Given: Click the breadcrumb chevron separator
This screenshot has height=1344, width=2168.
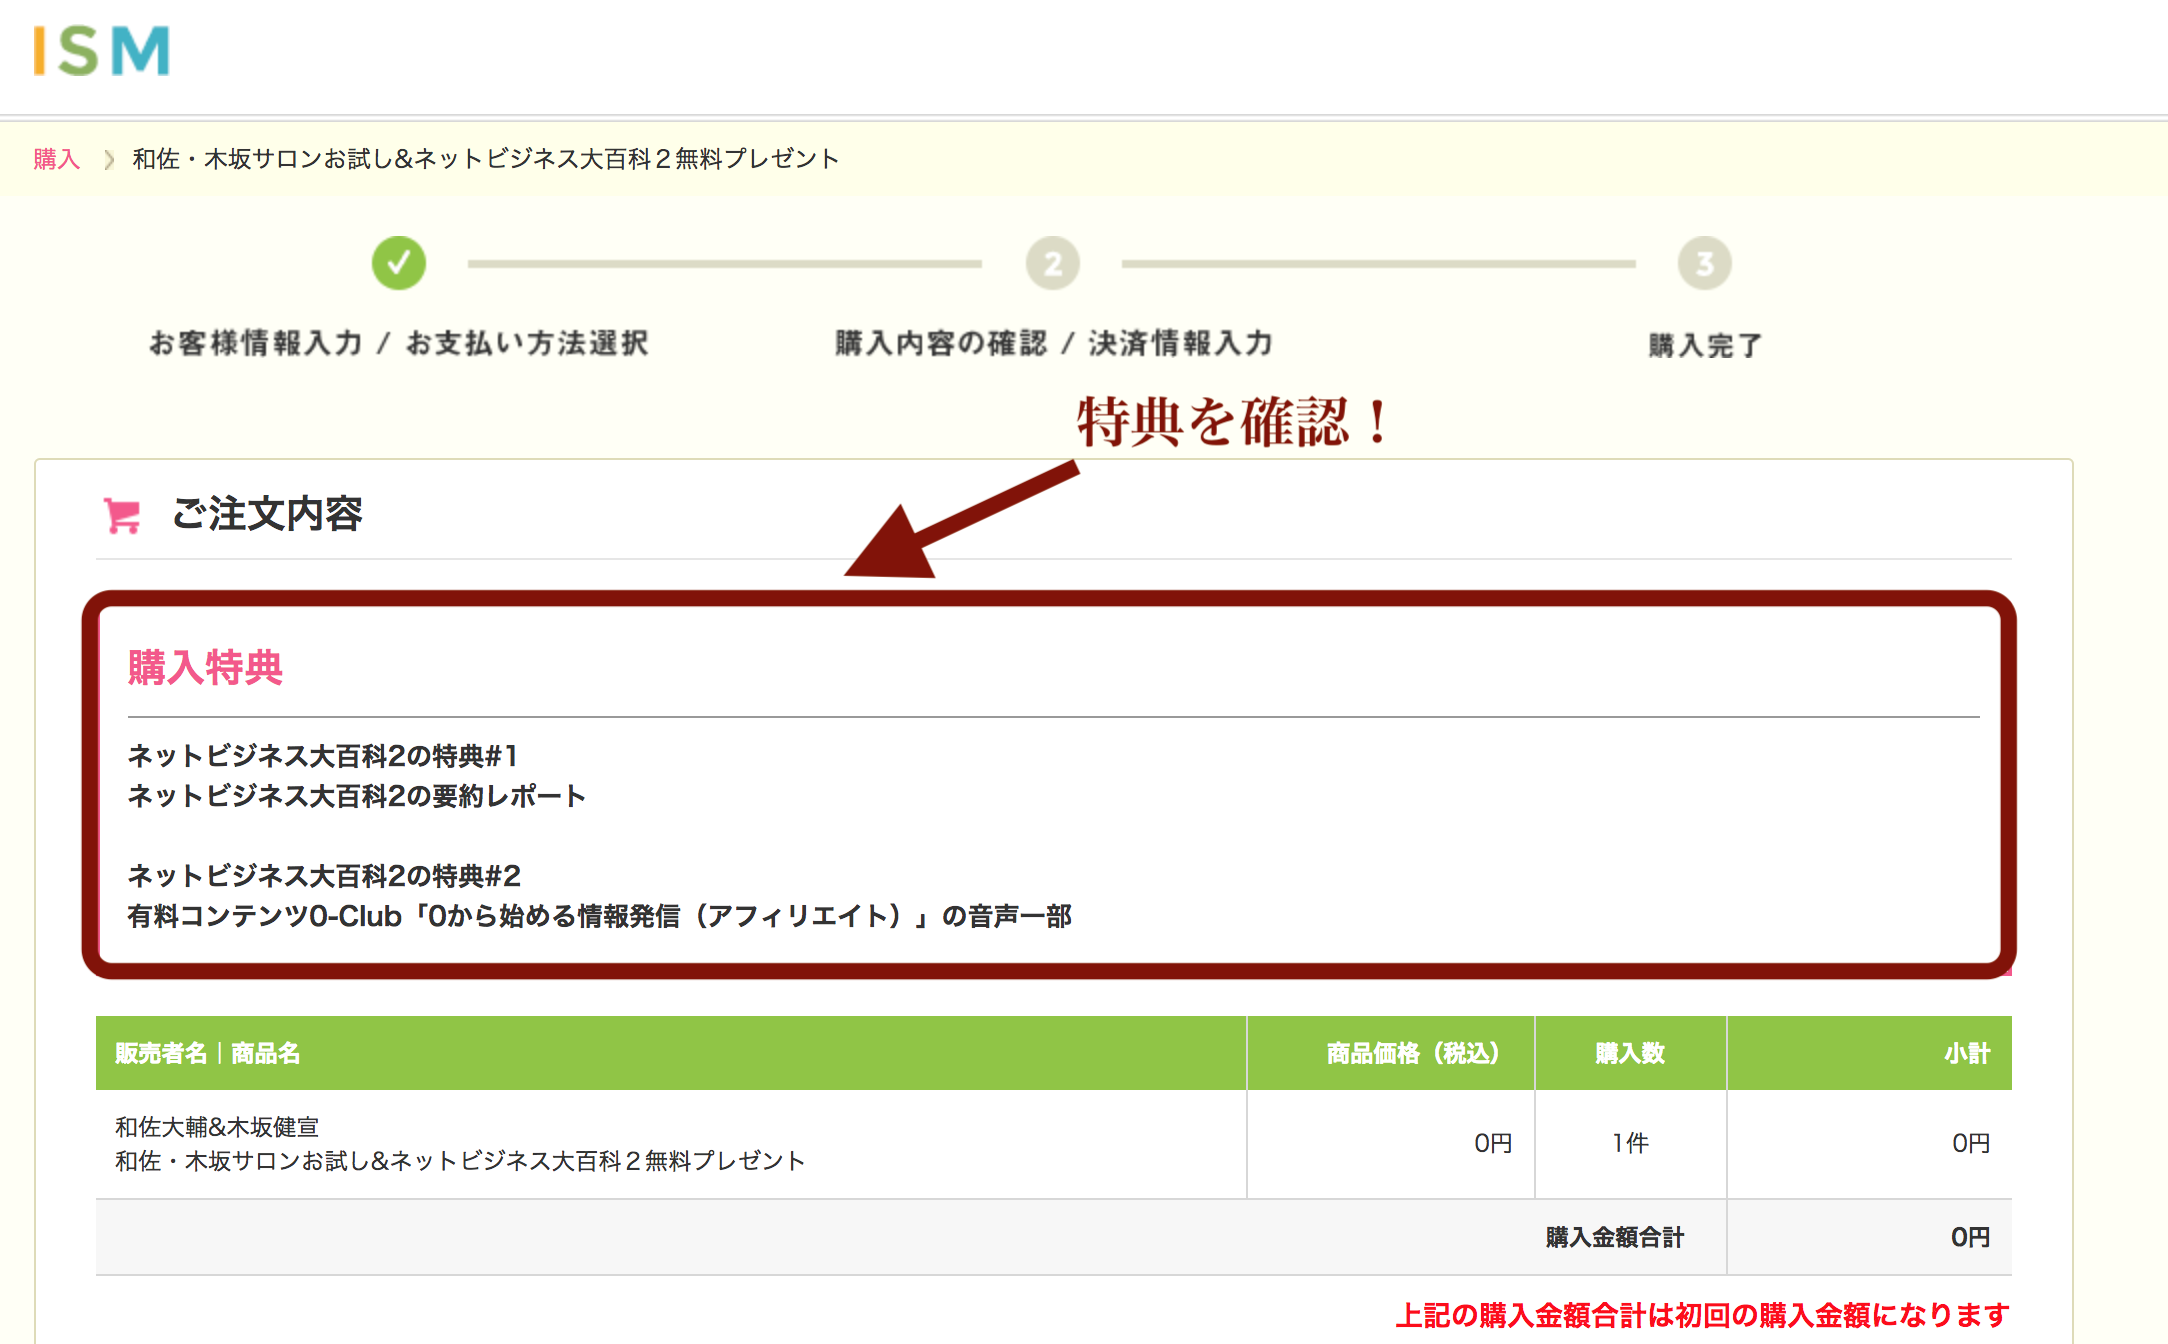Looking at the screenshot, I should pyautogui.click(x=109, y=159).
